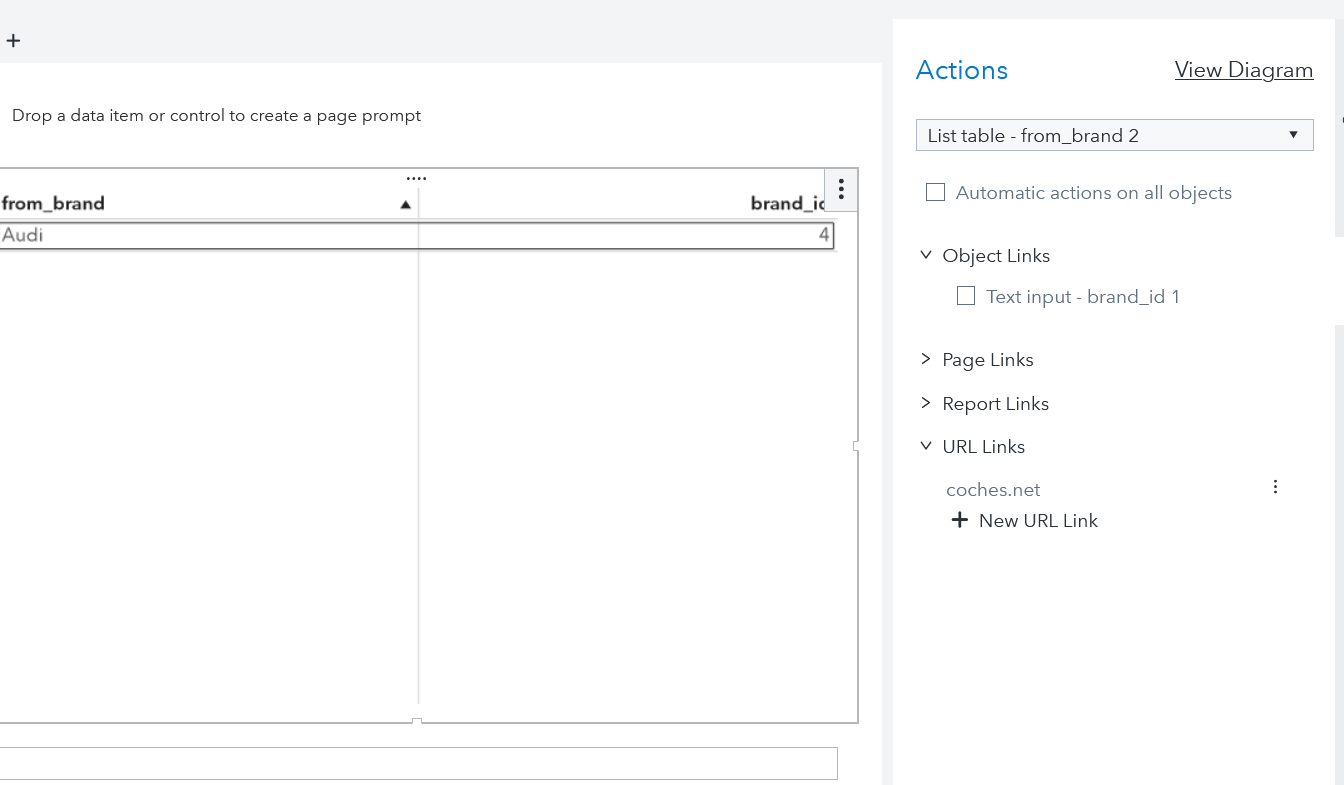Collapse the URL Links section

coord(925,446)
